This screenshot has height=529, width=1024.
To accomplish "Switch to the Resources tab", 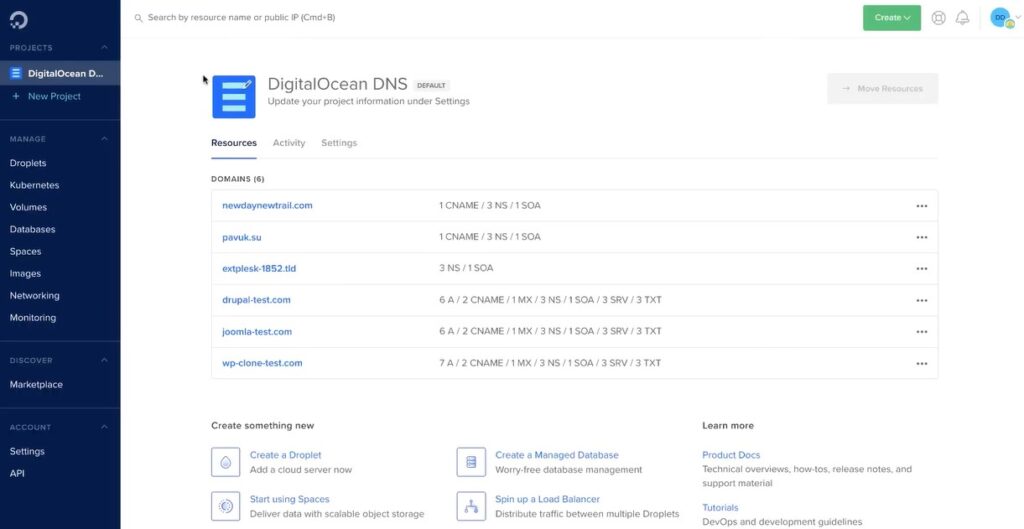I will pyautogui.click(x=234, y=143).
